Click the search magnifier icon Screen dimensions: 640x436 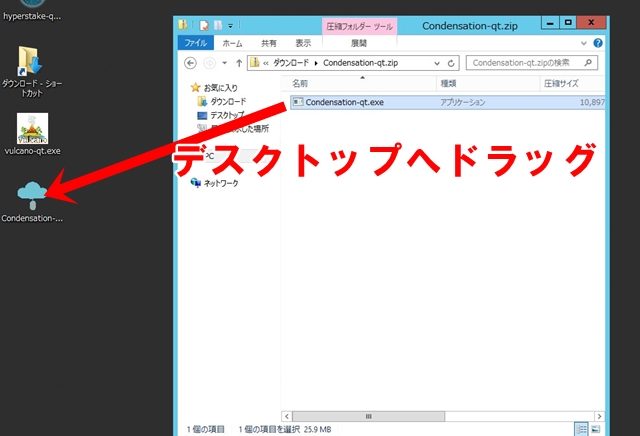[x=588, y=62]
